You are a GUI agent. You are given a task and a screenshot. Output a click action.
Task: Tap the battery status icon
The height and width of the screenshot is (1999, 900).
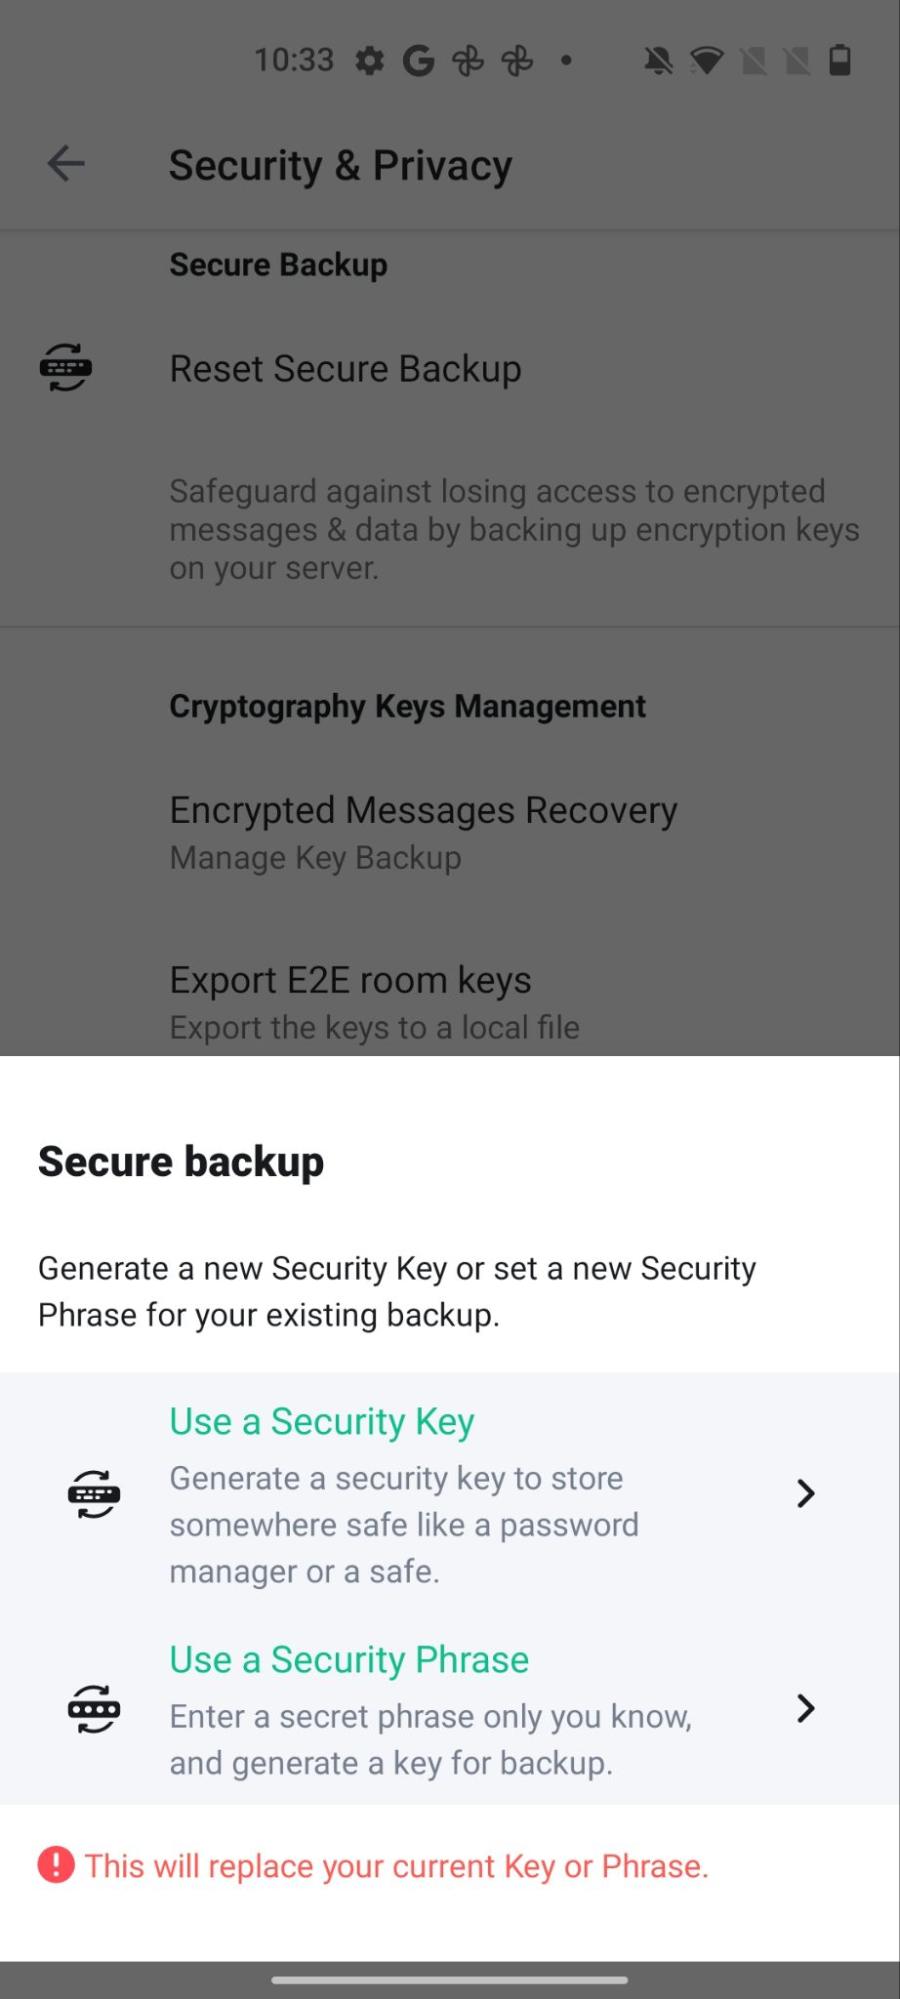(840, 61)
